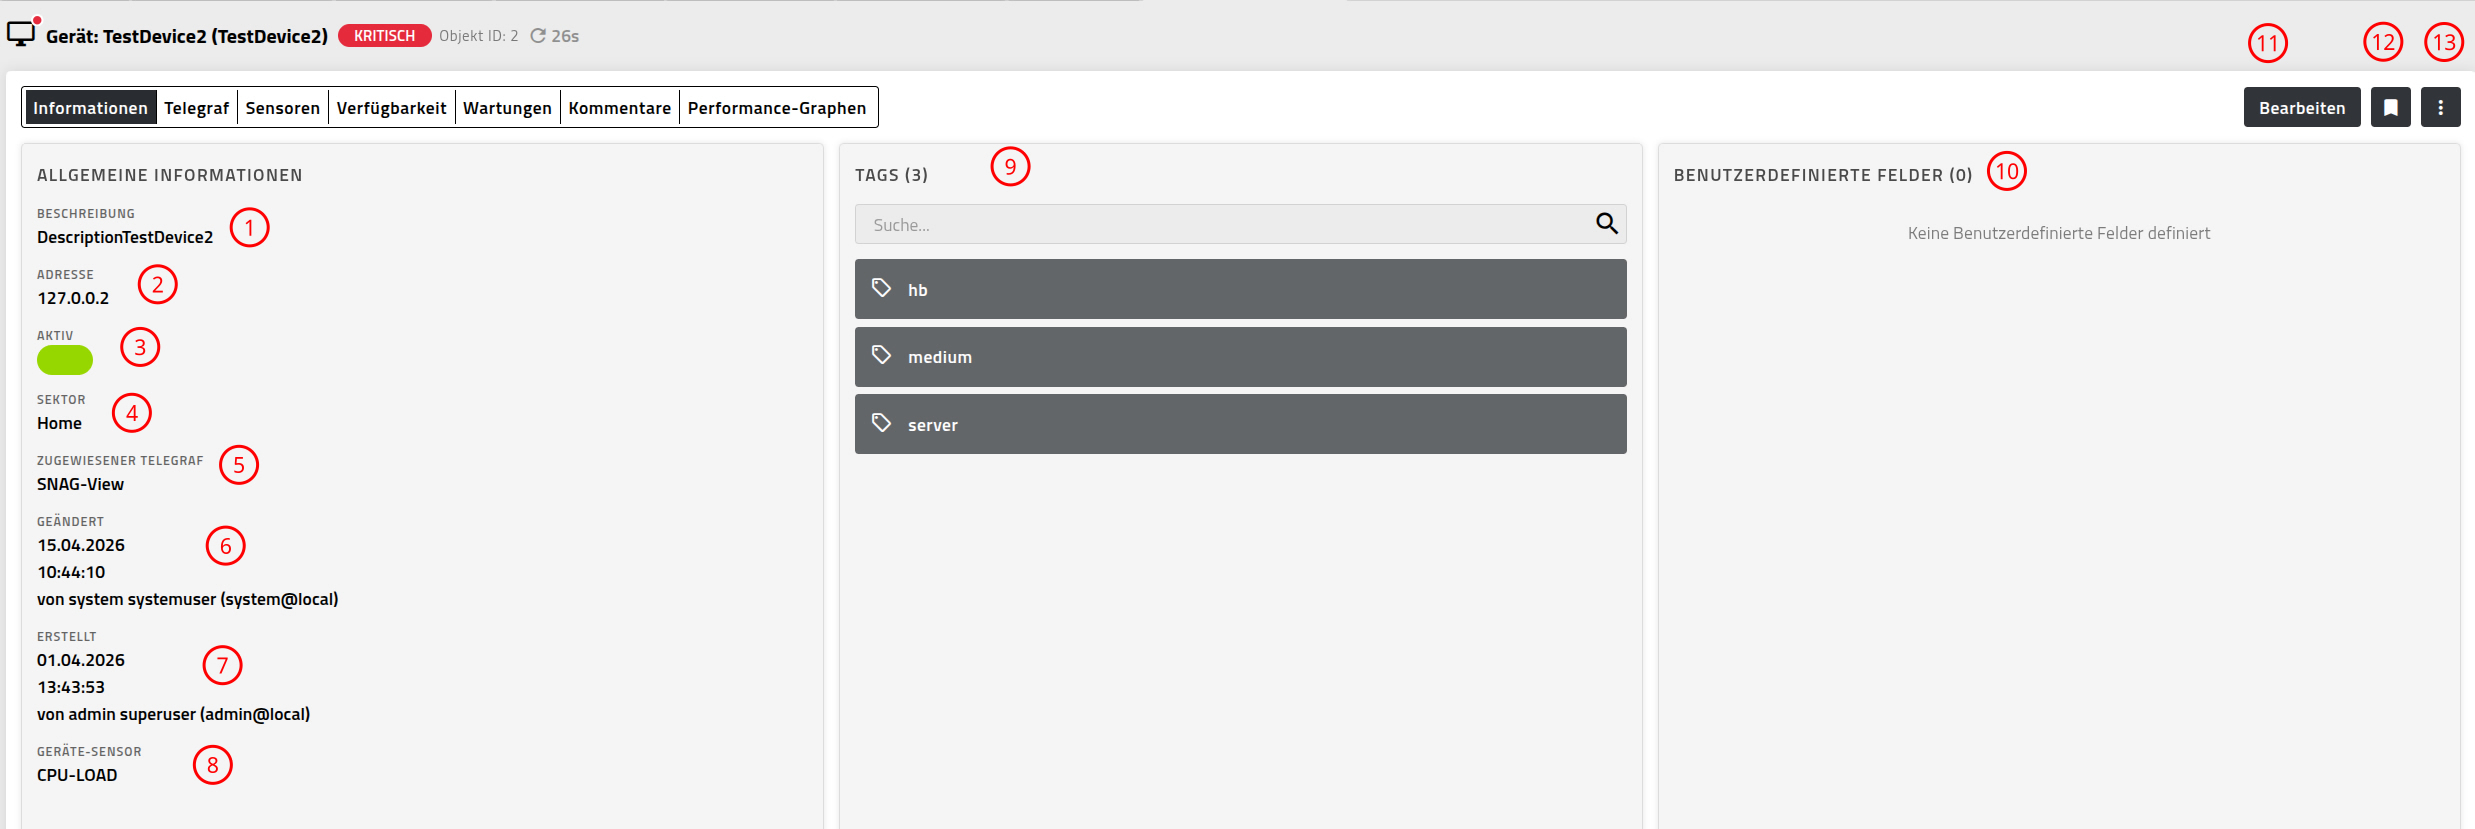
Task: Click the tag icon next to server
Action: tap(881, 423)
